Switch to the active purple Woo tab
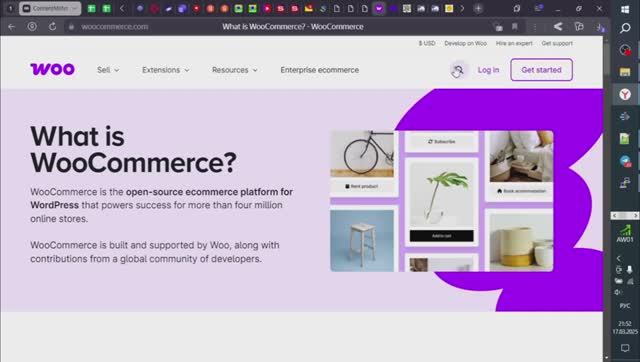The height and width of the screenshot is (362, 640). 379,8
